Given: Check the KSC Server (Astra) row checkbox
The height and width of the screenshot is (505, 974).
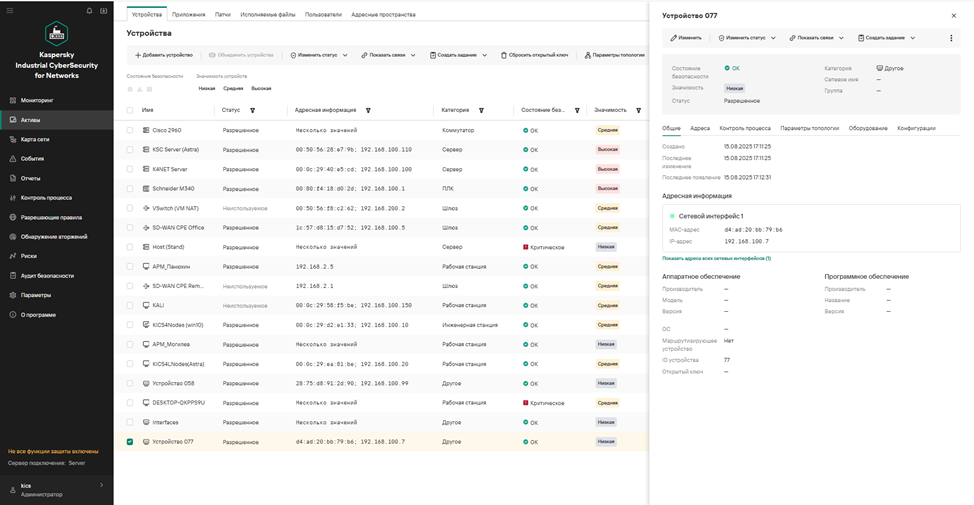Looking at the screenshot, I should [130, 150].
